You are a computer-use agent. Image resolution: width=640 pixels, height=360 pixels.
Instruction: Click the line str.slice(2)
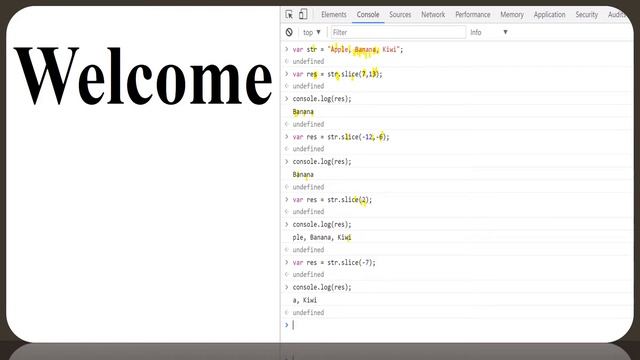(x=332, y=200)
